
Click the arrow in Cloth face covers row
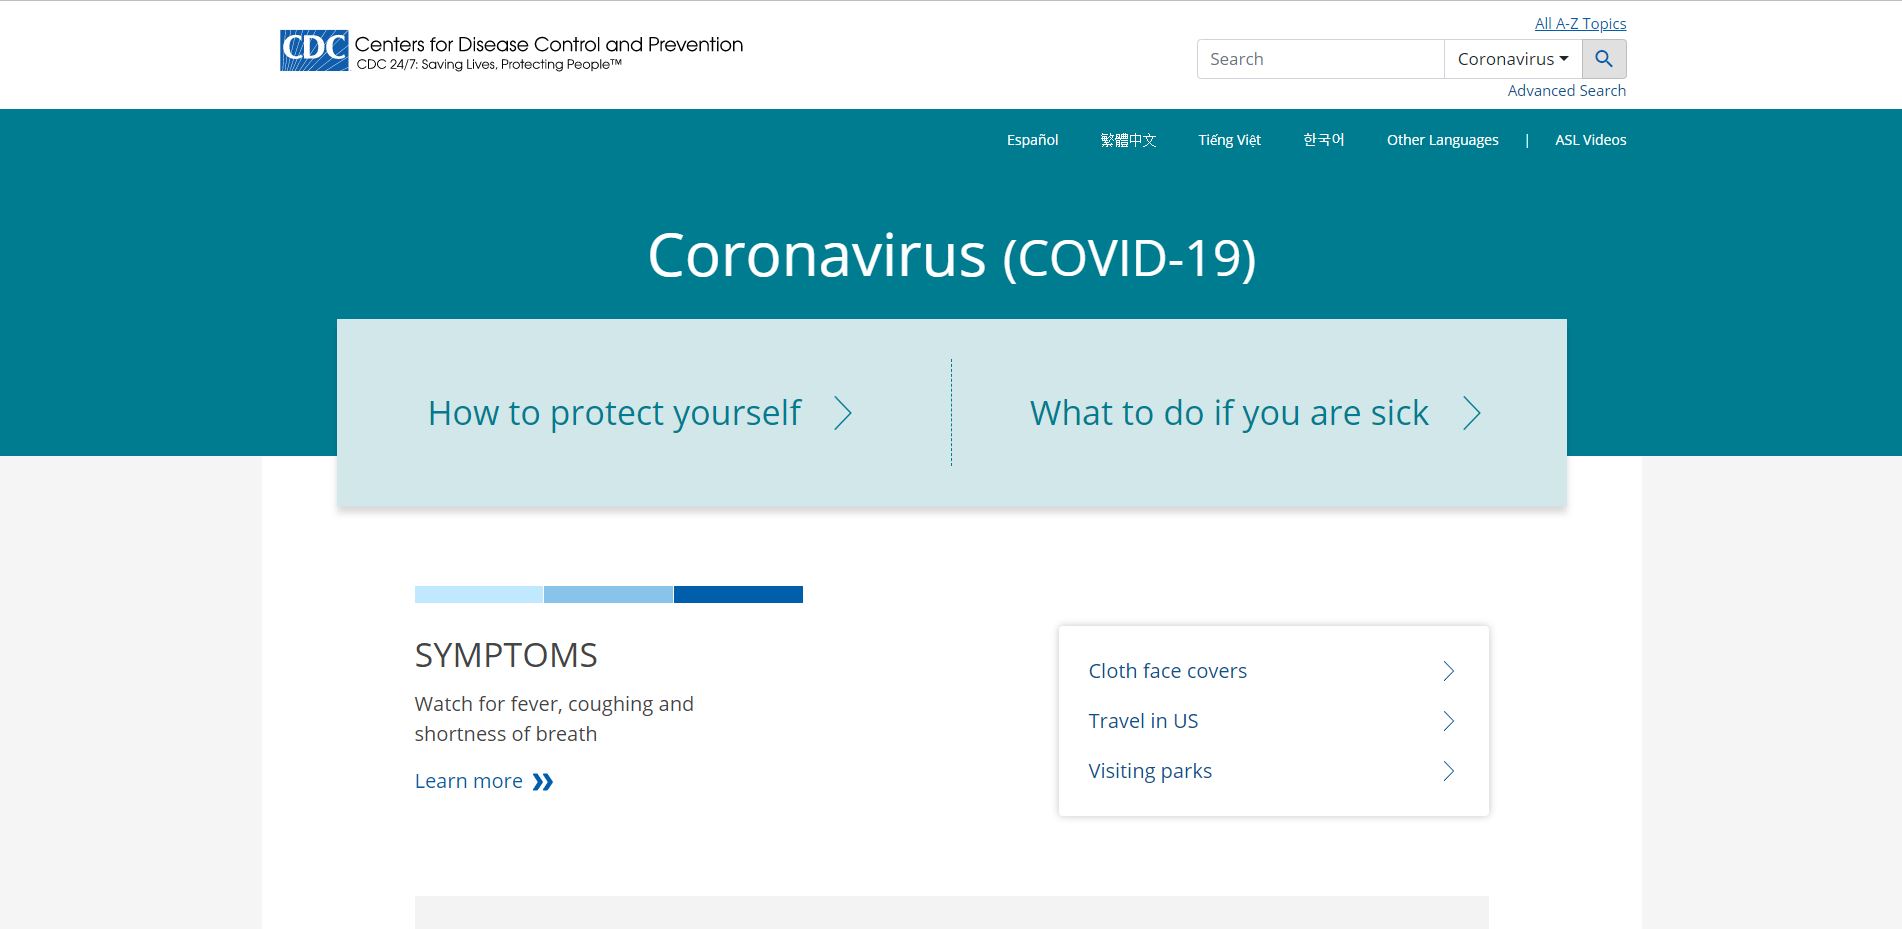pyautogui.click(x=1448, y=671)
